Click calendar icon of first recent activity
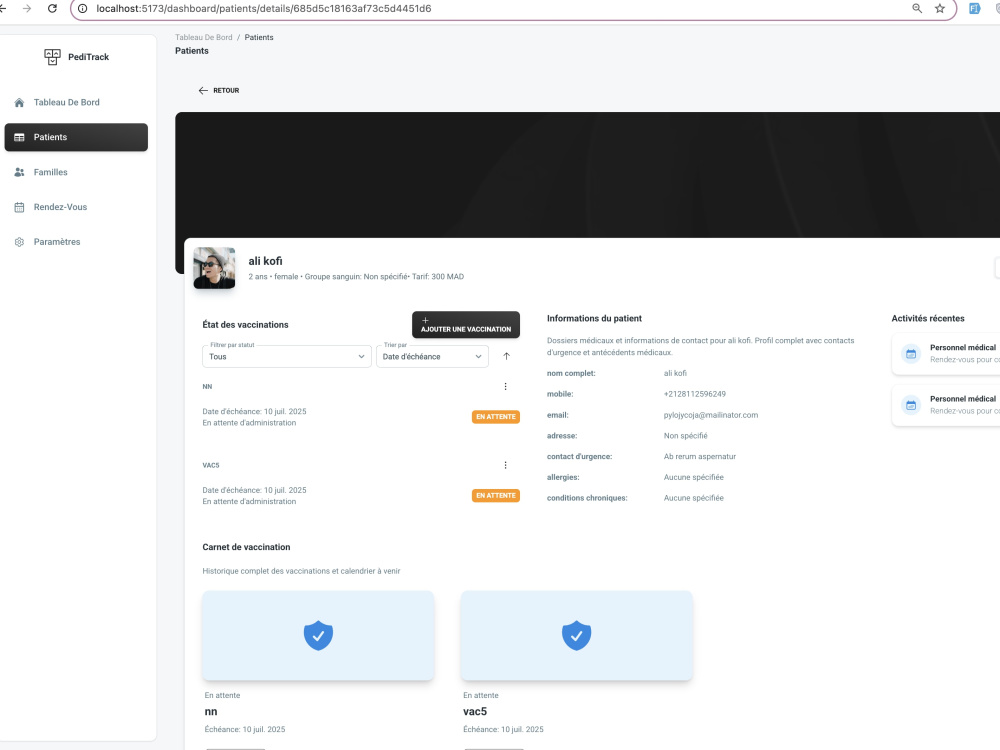This screenshot has height=750, width=1000. 911,354
